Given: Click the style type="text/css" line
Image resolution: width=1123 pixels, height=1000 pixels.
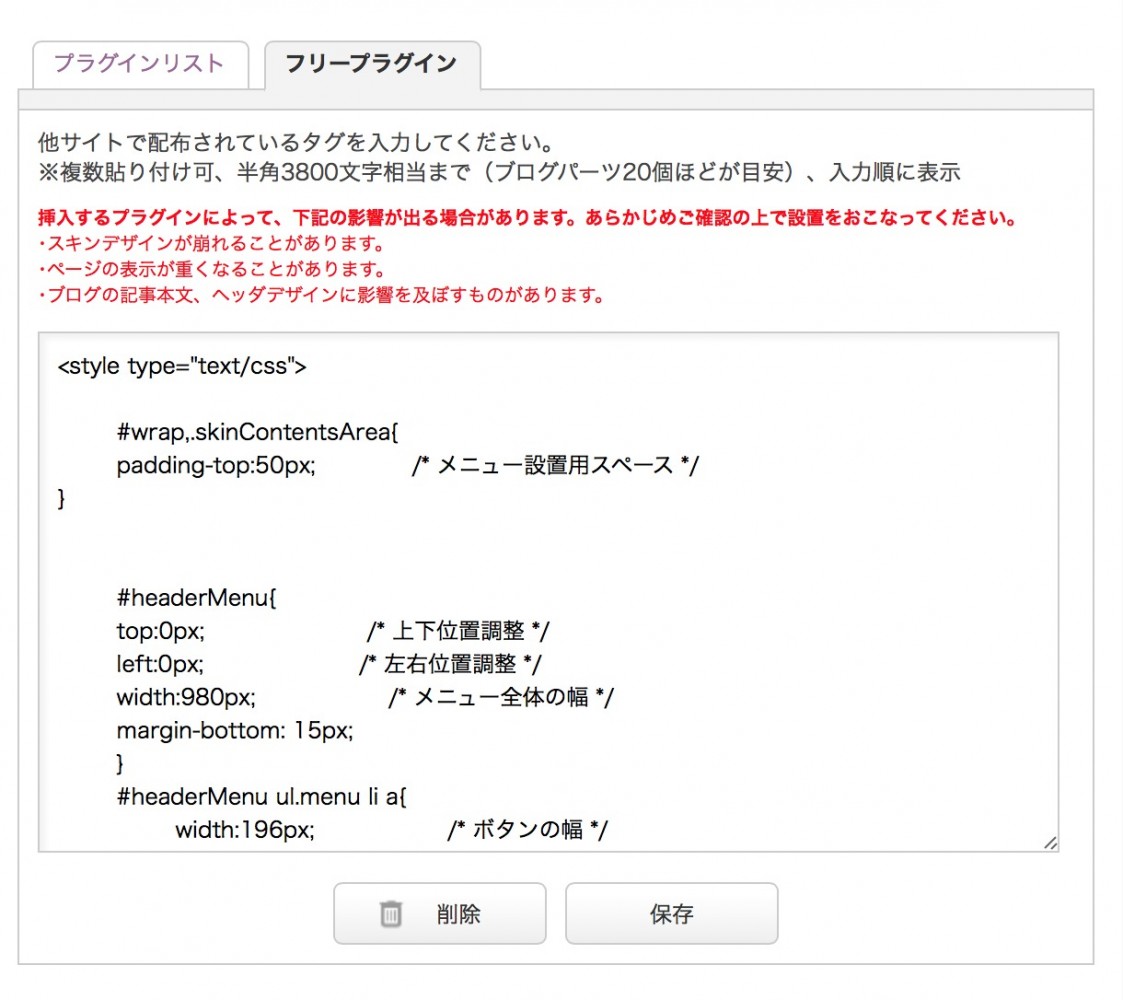Looking at the screenshot, I should tap(182, 366).
